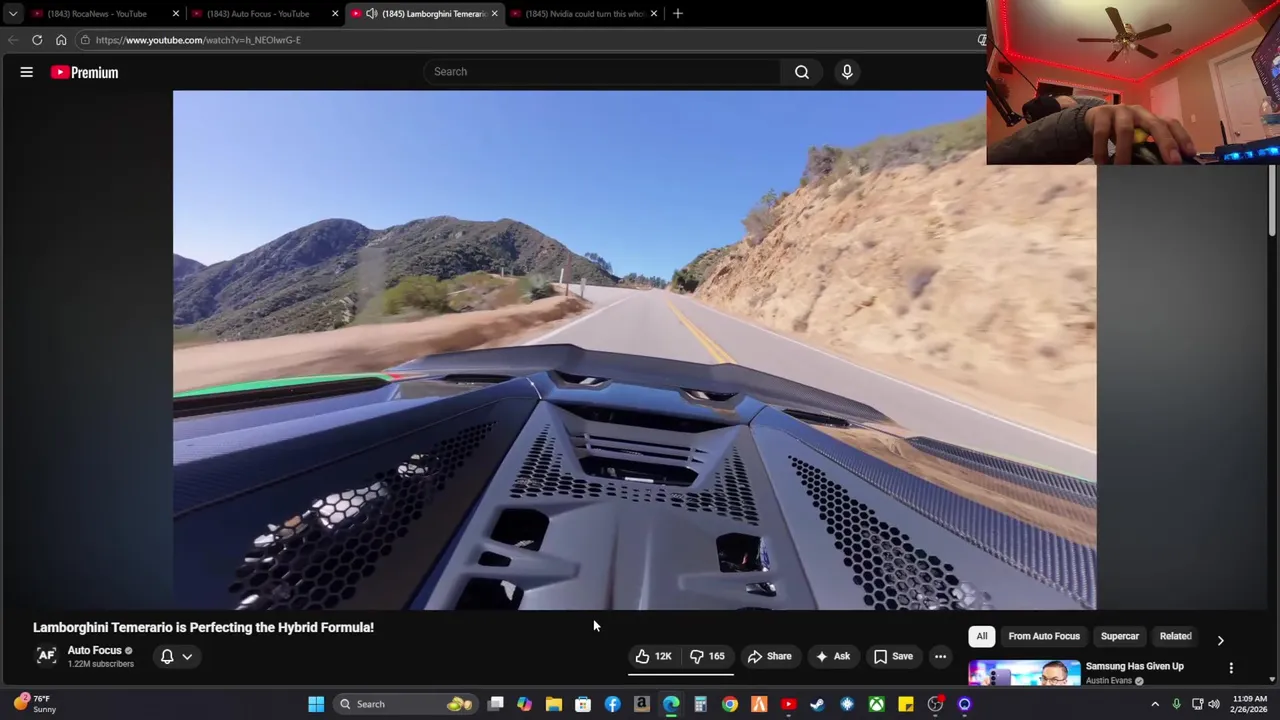Toggle the notification bell for Auto Focus
This screenshot has width=1280, height=720.
coord(167,656)
